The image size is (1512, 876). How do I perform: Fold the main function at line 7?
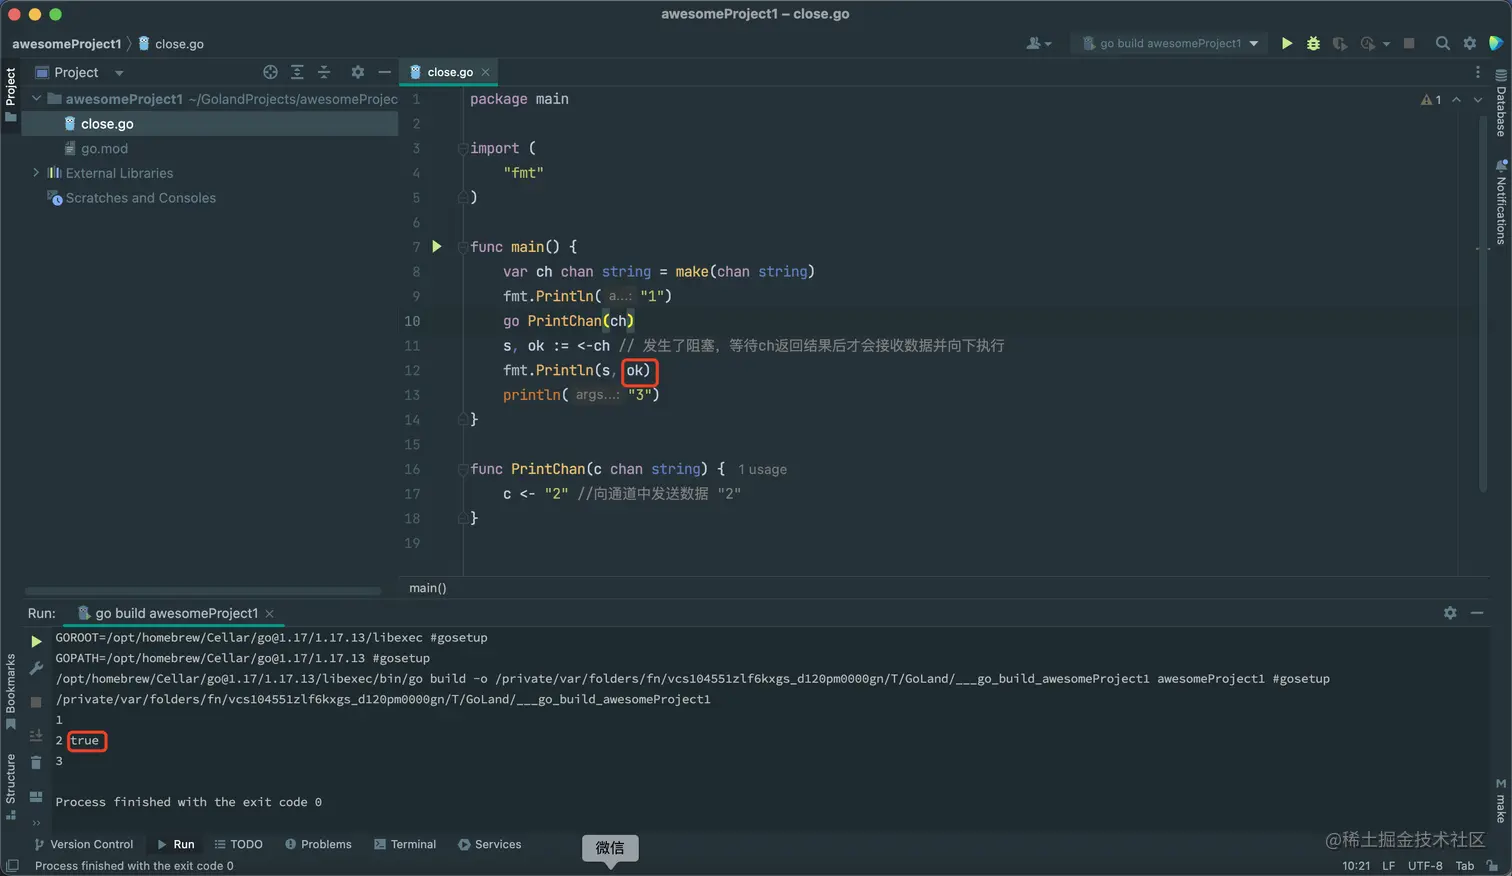(x=463, y=247)
